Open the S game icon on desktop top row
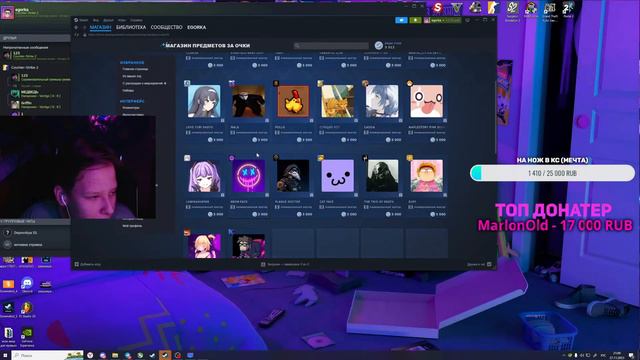640x360 pixels. click(x=438, y=8)
